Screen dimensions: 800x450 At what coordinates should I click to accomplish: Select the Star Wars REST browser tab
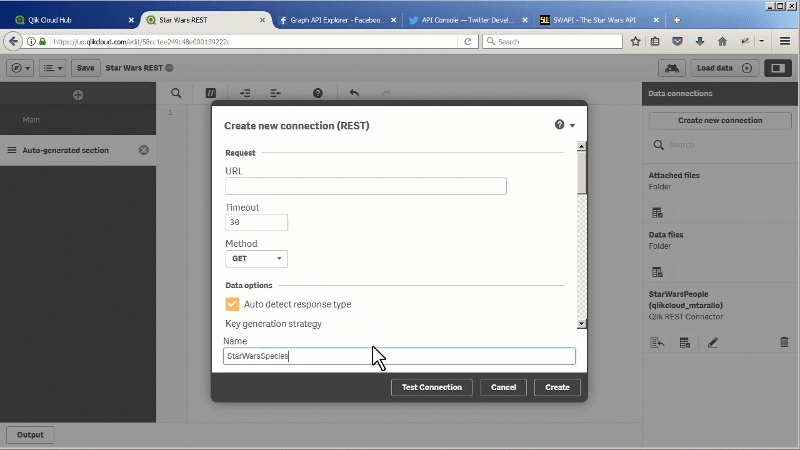(x=204, y=20)
